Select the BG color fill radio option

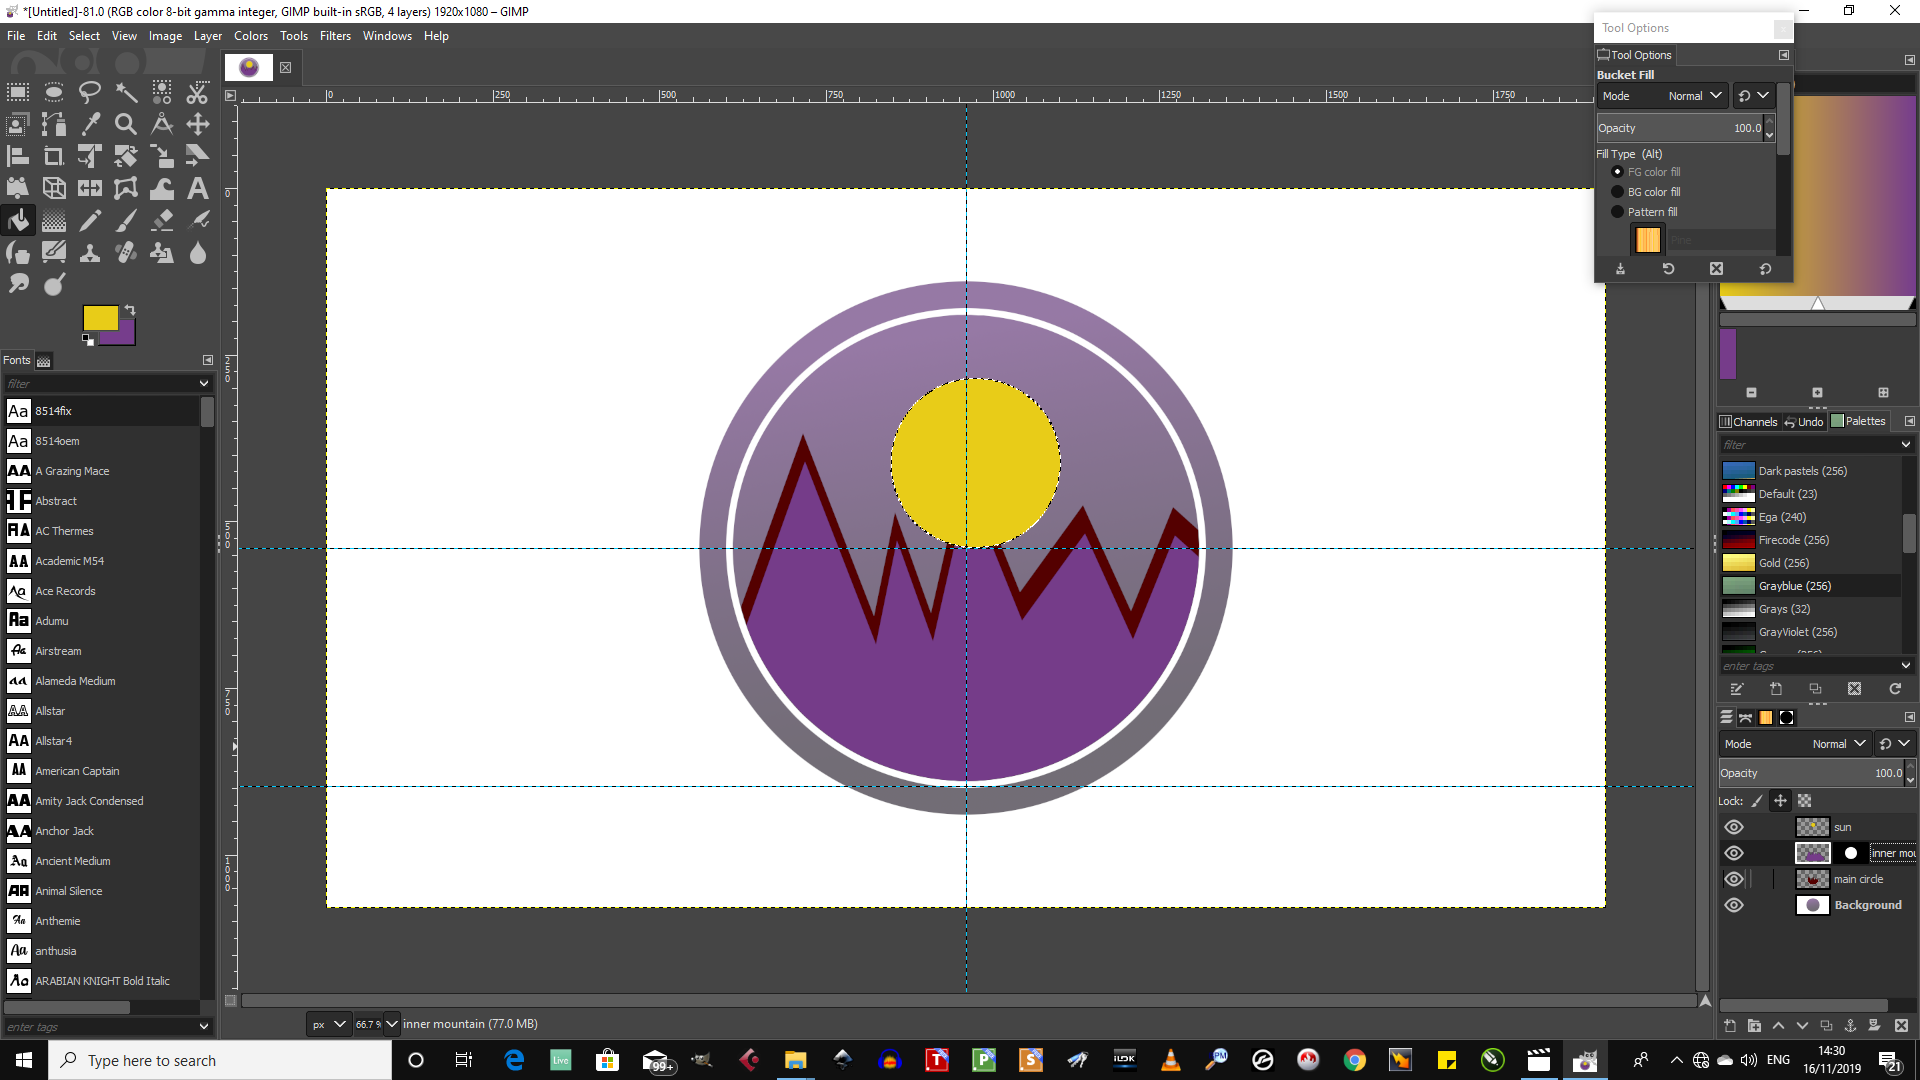(x=1617, y=192)
